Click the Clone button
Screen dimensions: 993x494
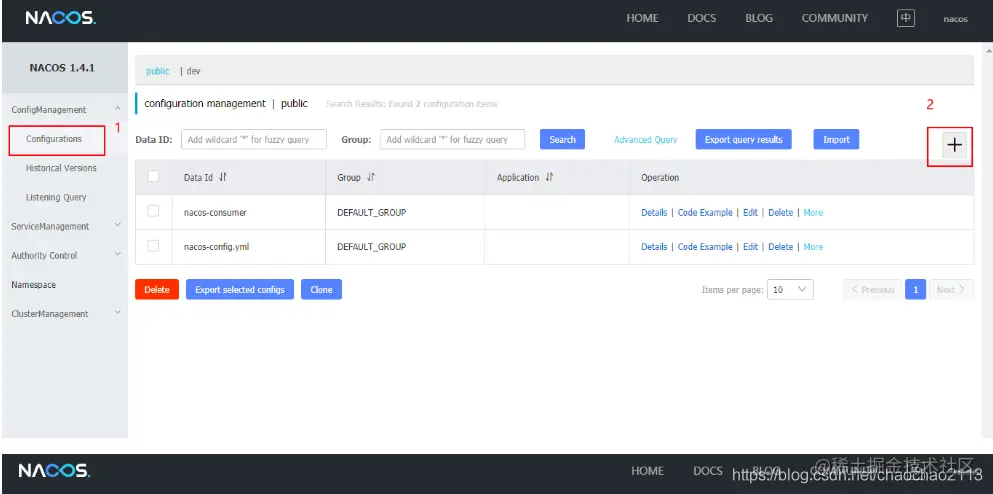[x=321, y=289]
